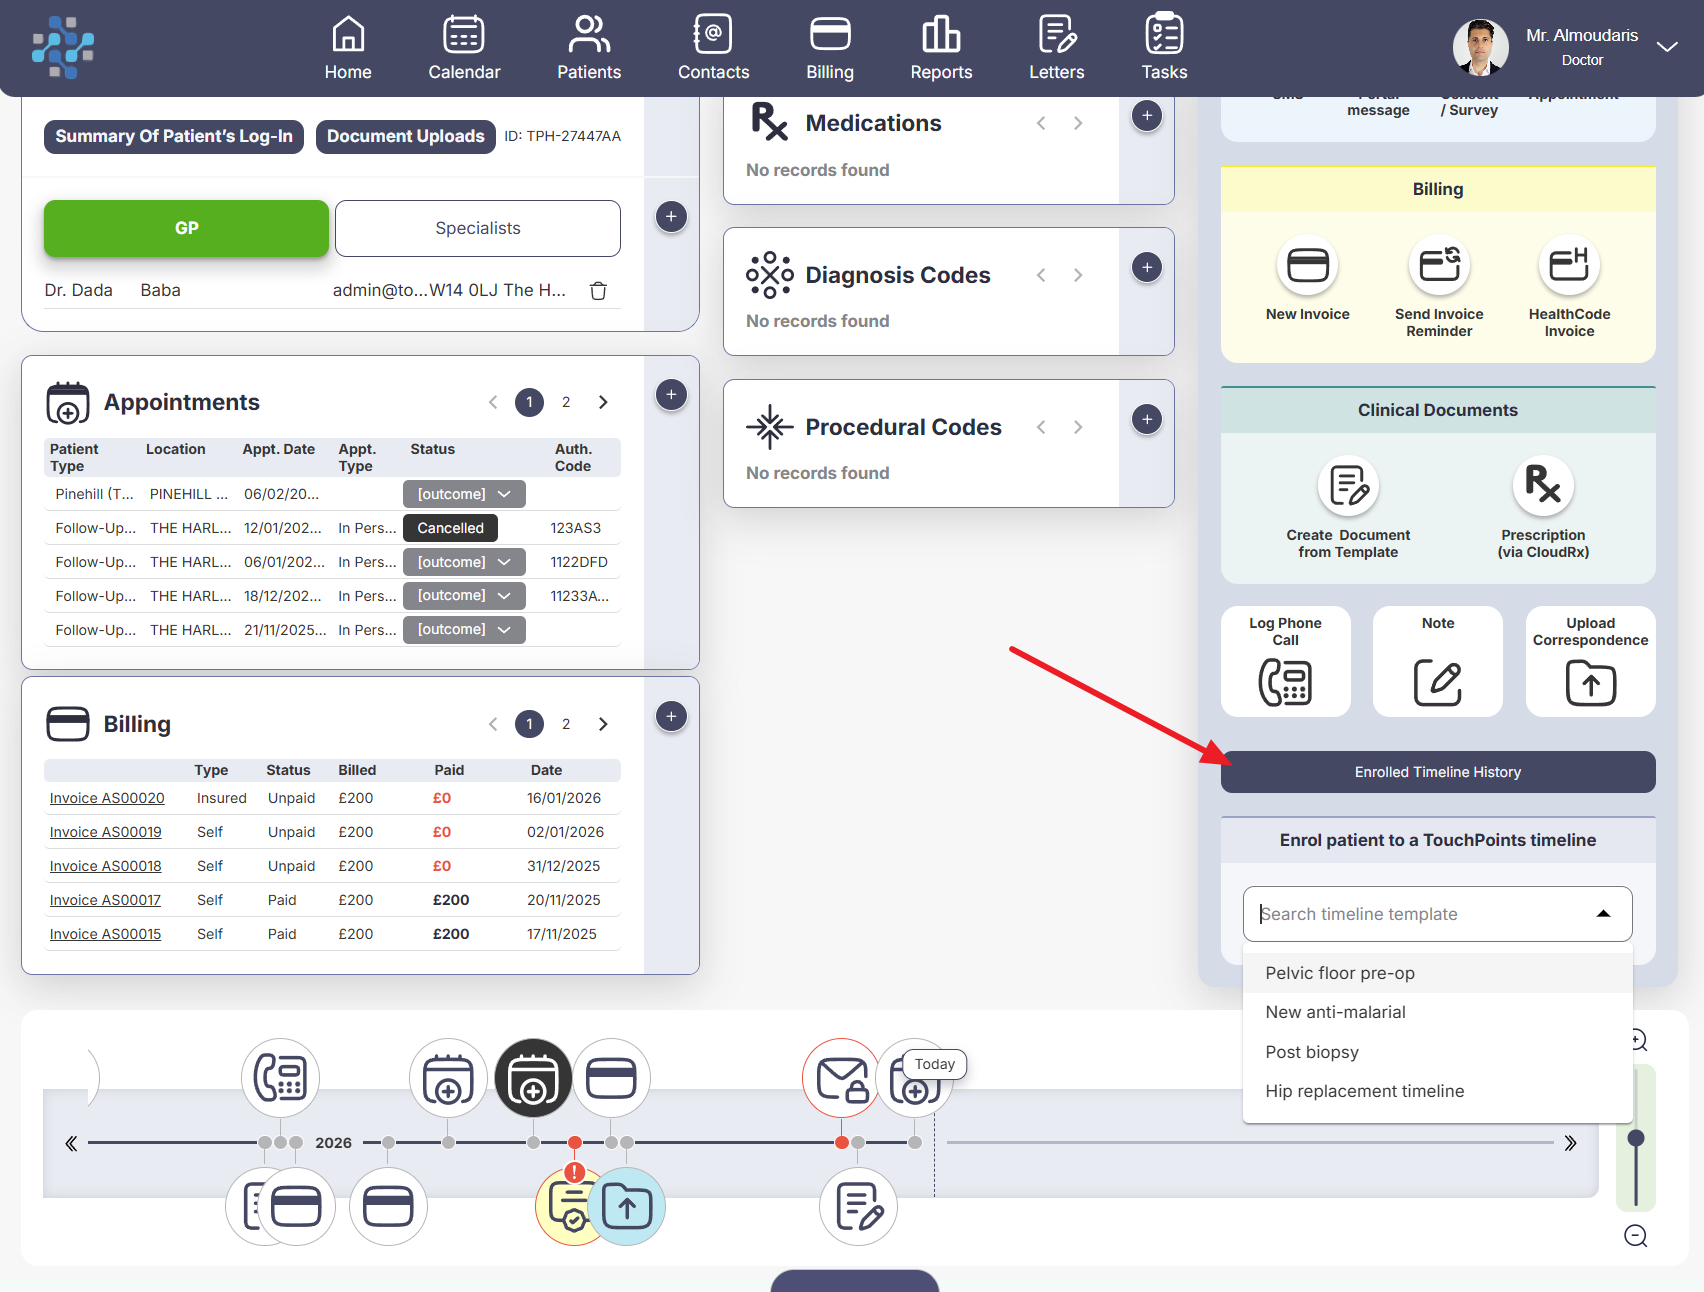The image size is (1704, 1292).
Task: Click the timeline zoom slider handle
Action: (1636, 1138)
